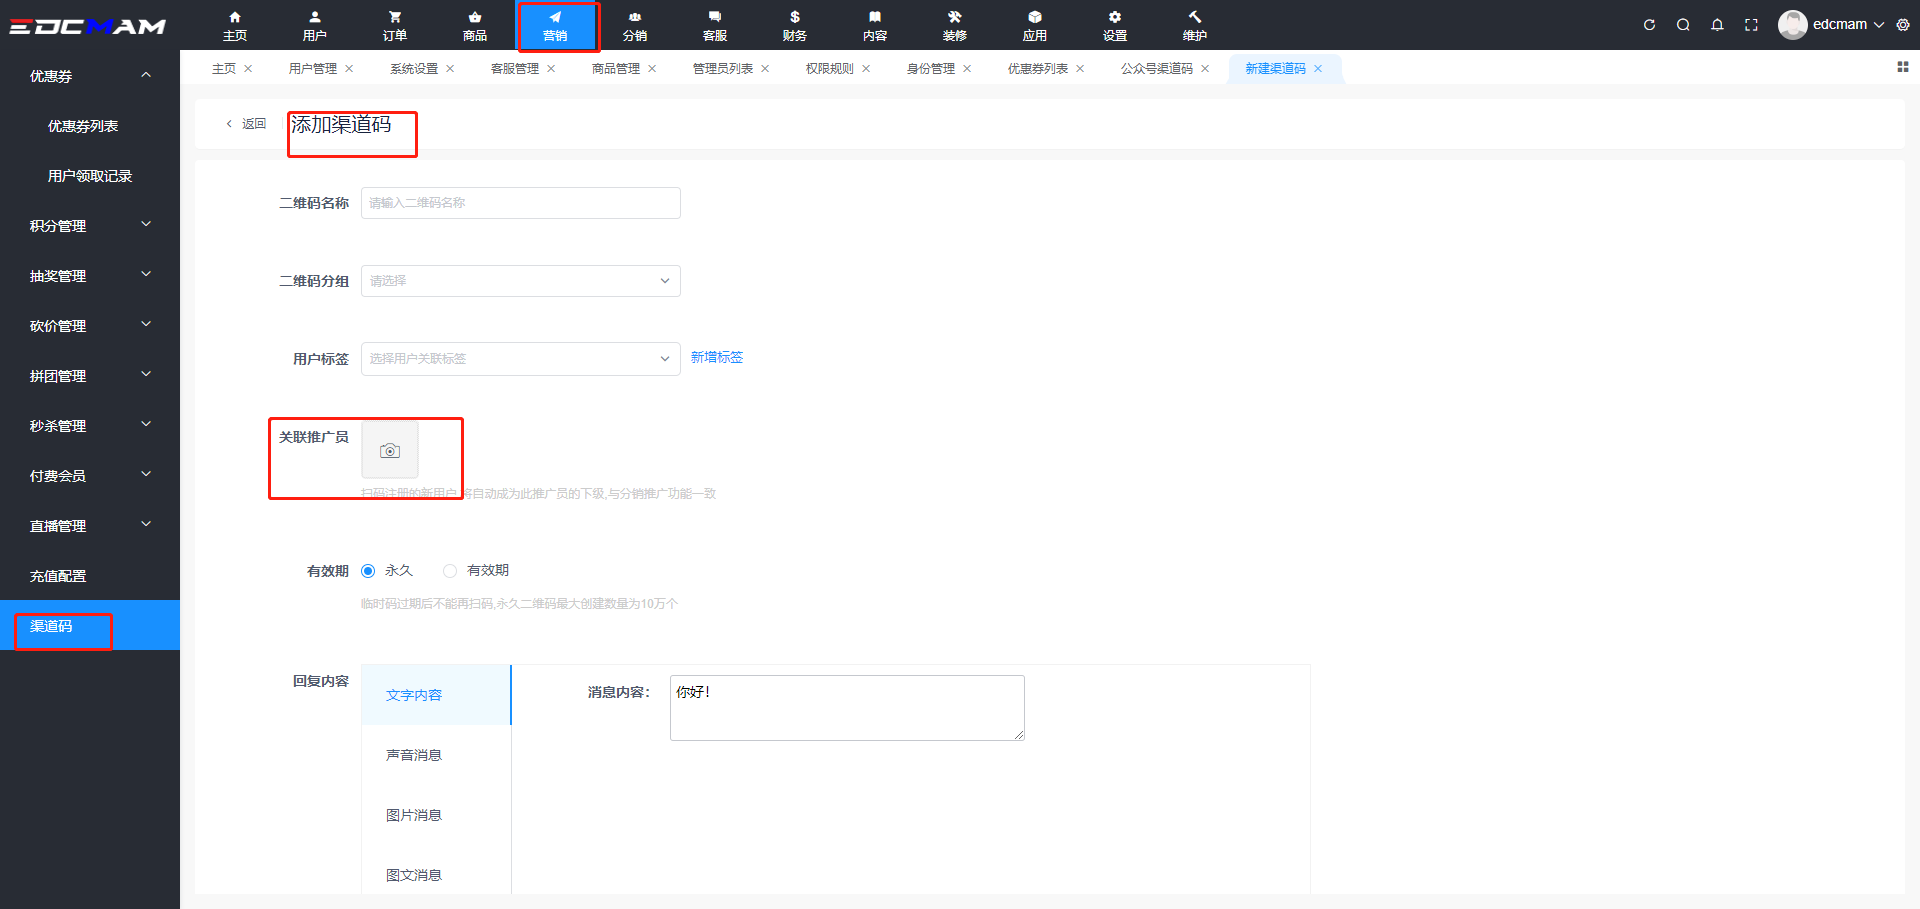Select the 永久 validity radio button

[368, 571]
